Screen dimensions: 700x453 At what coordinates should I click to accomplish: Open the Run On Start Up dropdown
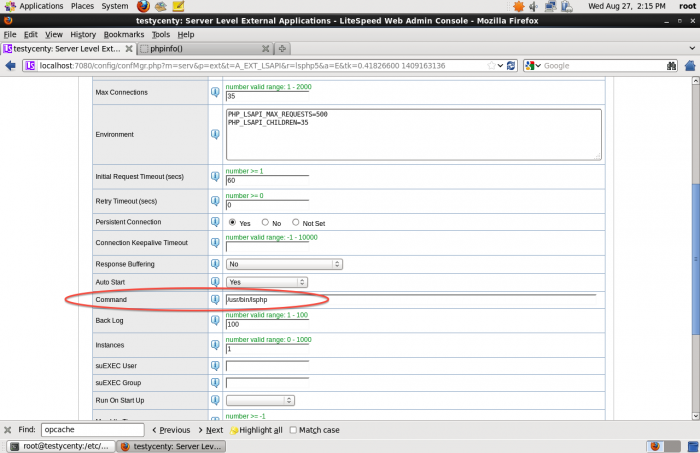[x=260, y=400]
